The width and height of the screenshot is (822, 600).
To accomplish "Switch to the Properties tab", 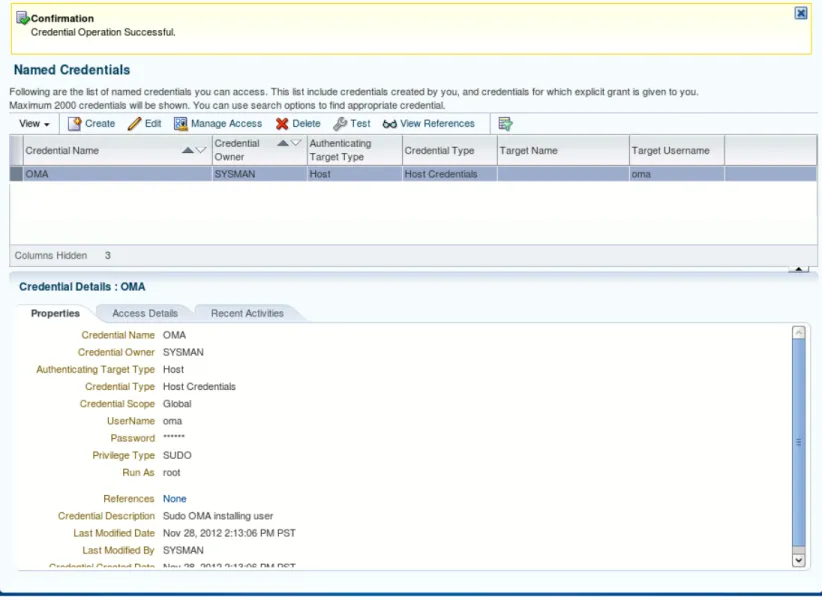I will 55,313.
